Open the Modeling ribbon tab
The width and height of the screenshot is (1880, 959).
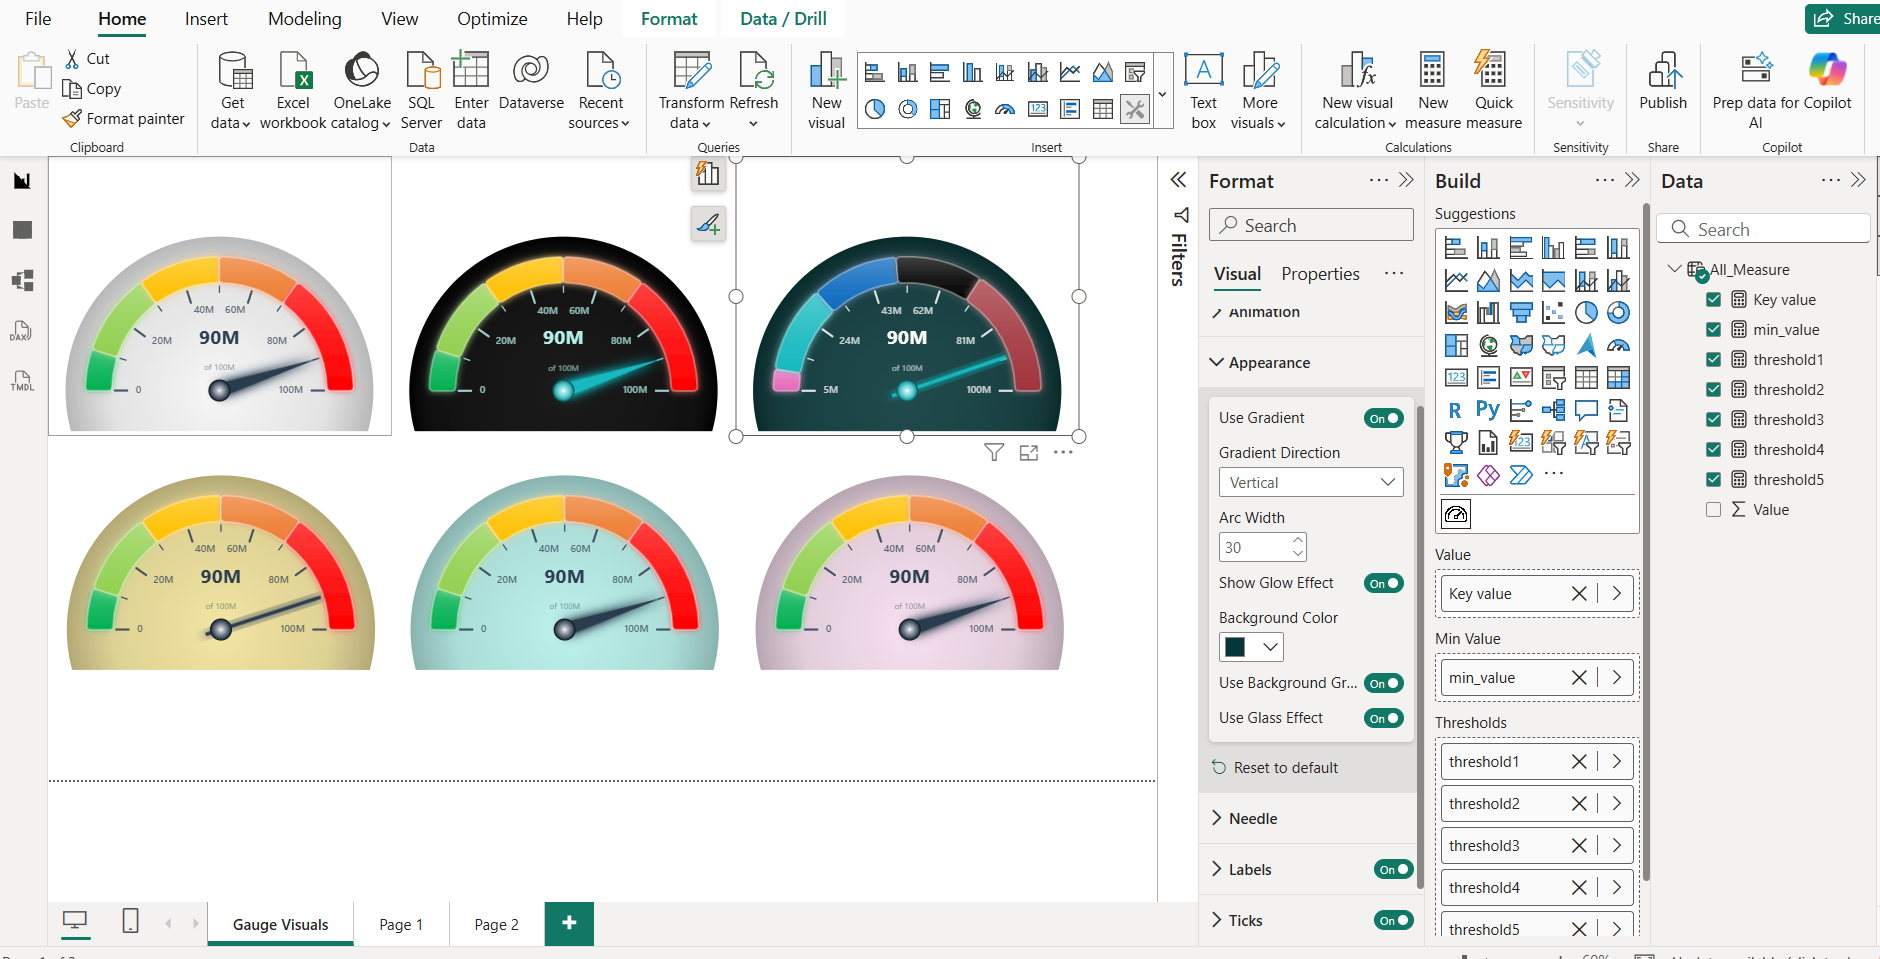pyautogui.click(x=304, y=19)
